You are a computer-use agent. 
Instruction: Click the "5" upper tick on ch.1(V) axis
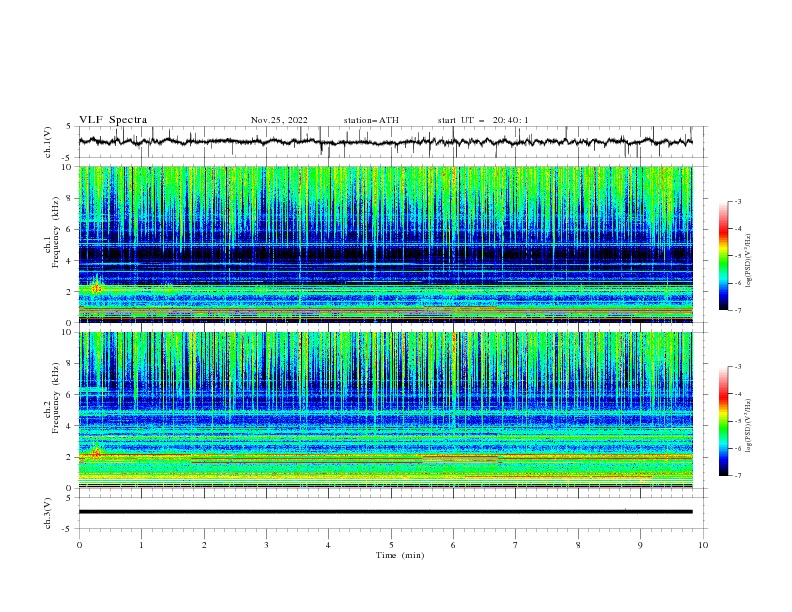click(71, 127)
